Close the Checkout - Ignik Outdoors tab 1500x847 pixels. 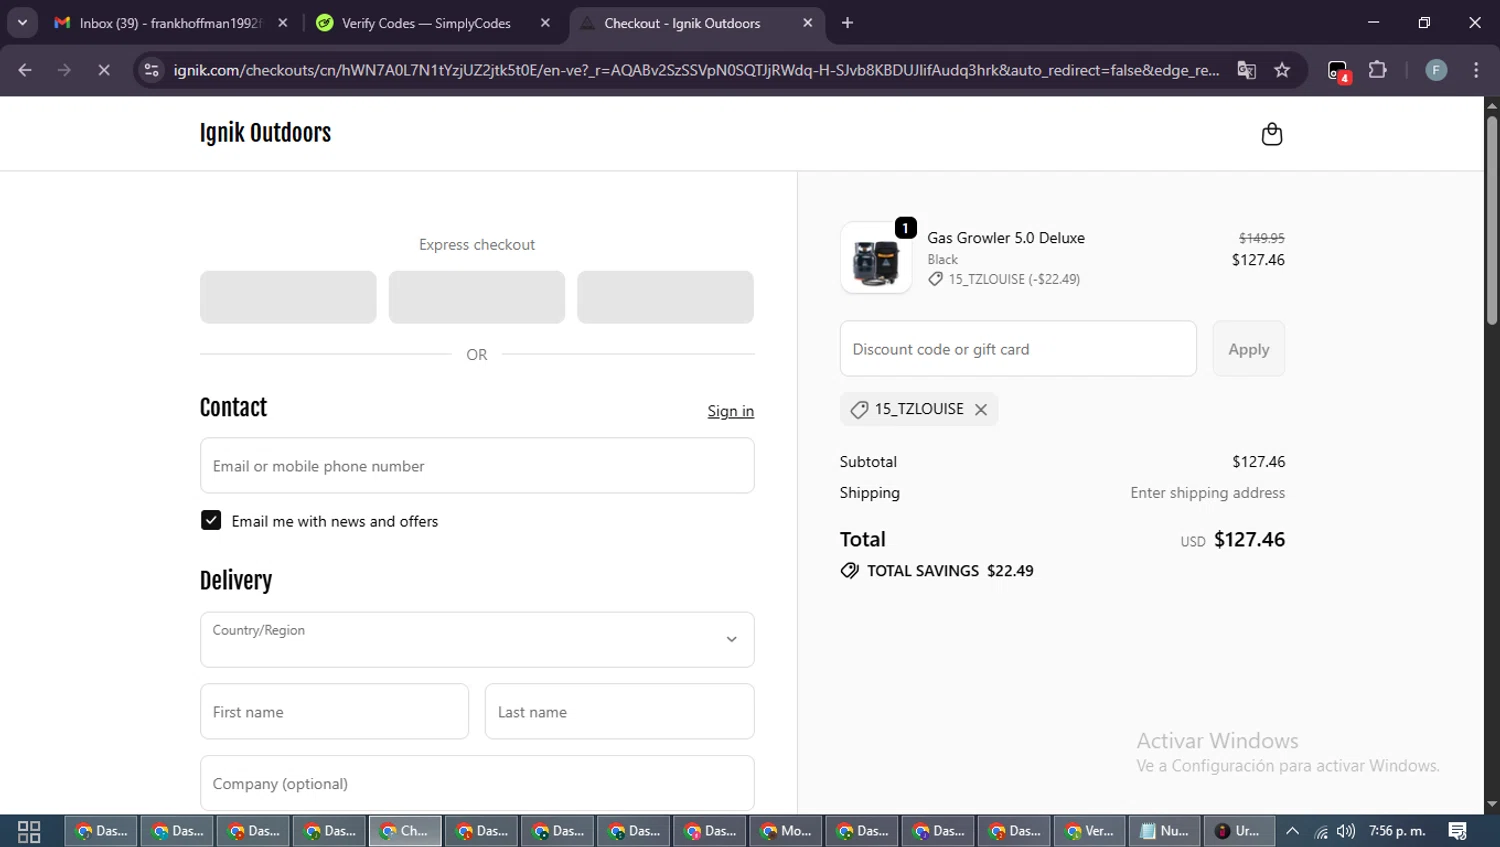(808, 23)
